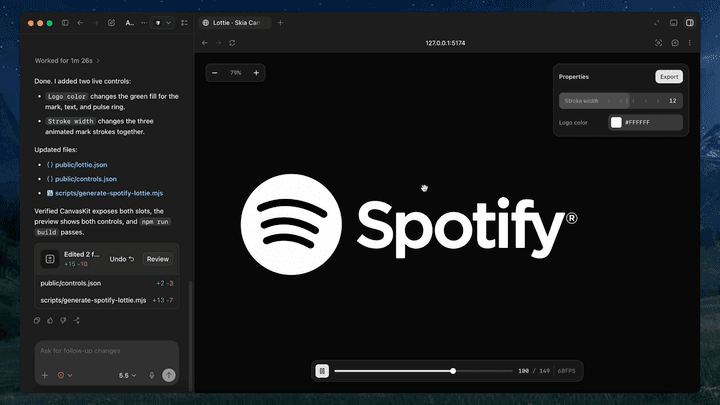The height and width of the screenshot is (405, 720).
Task: Click the plus attach button in composer
Action: [45, 375]
